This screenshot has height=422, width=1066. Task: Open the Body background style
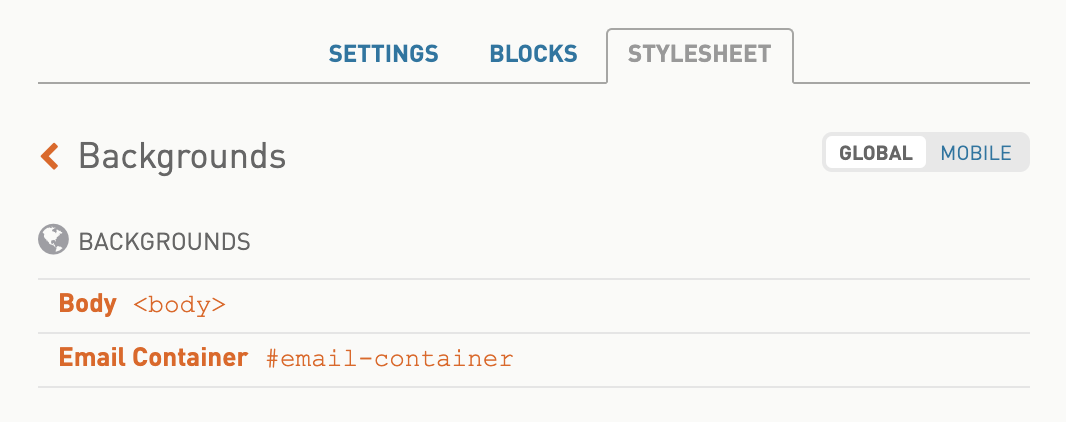coord(534,306)
